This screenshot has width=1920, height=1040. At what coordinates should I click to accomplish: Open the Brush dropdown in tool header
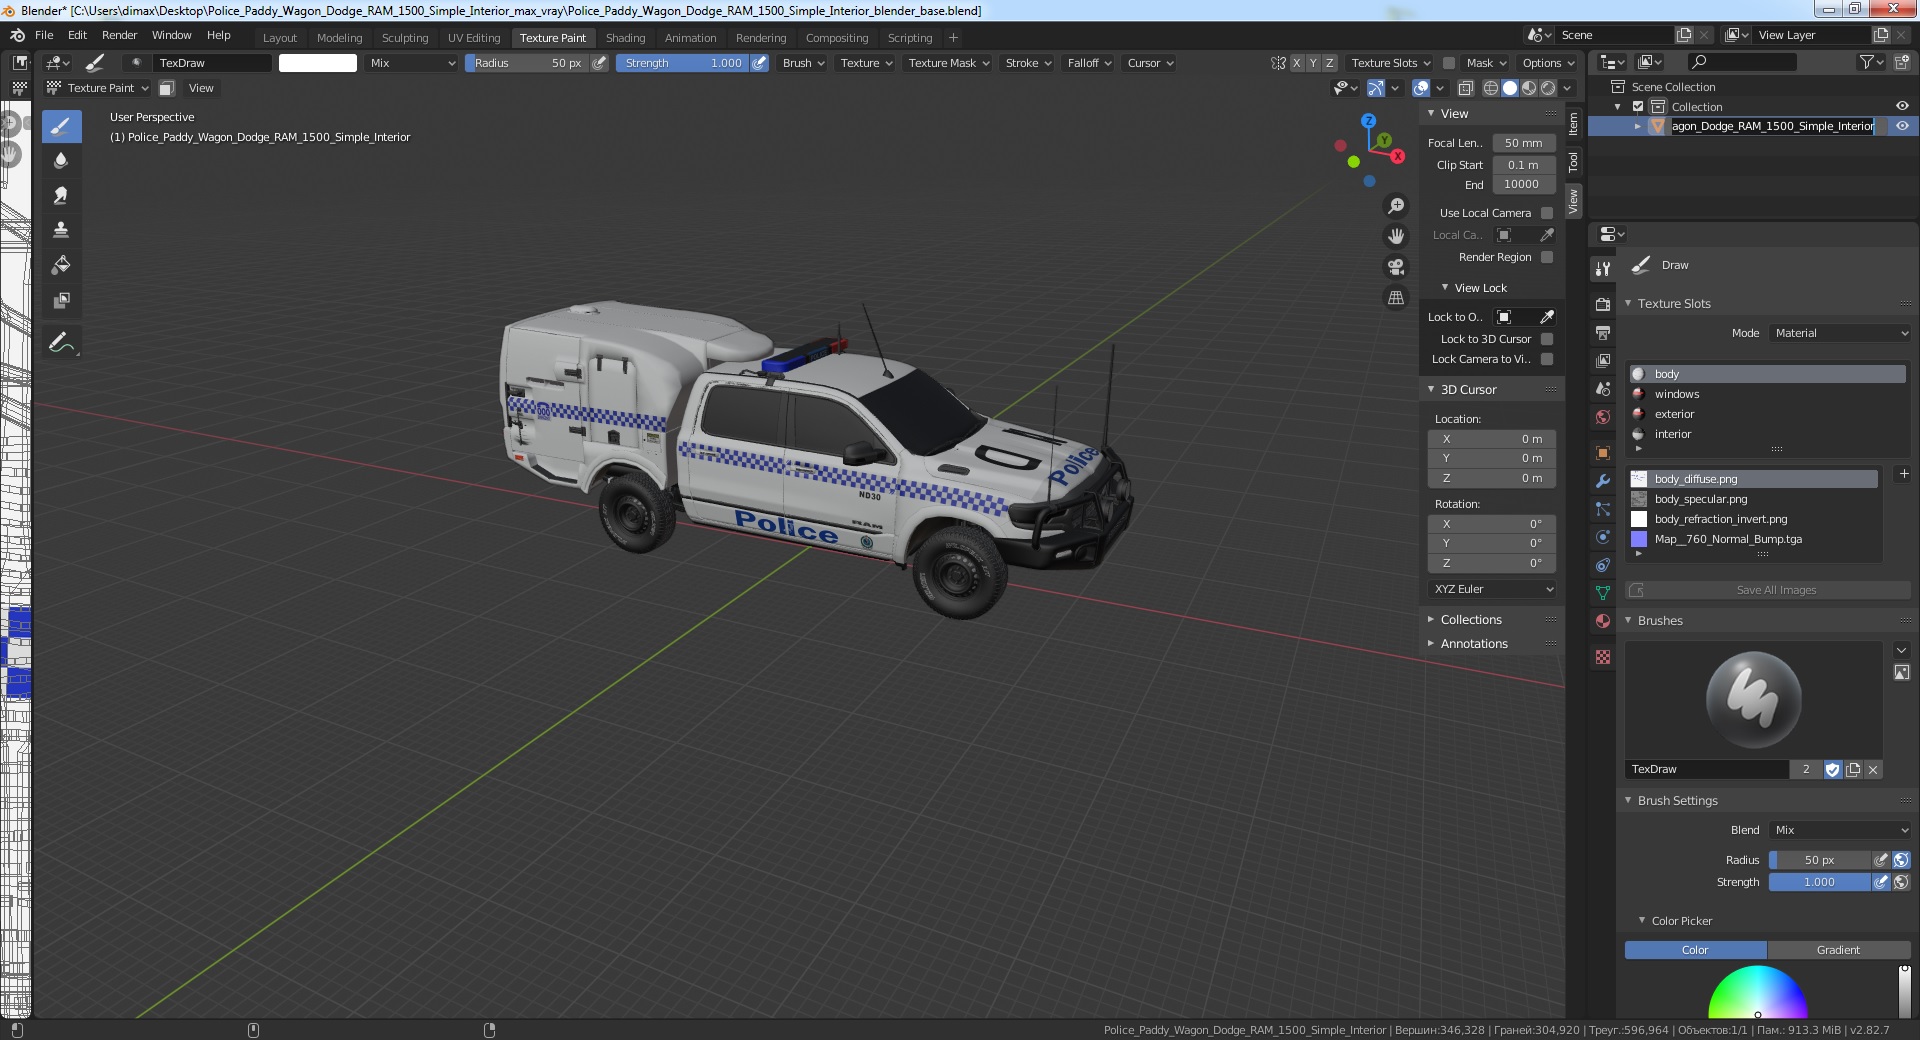tap(803, 63)
